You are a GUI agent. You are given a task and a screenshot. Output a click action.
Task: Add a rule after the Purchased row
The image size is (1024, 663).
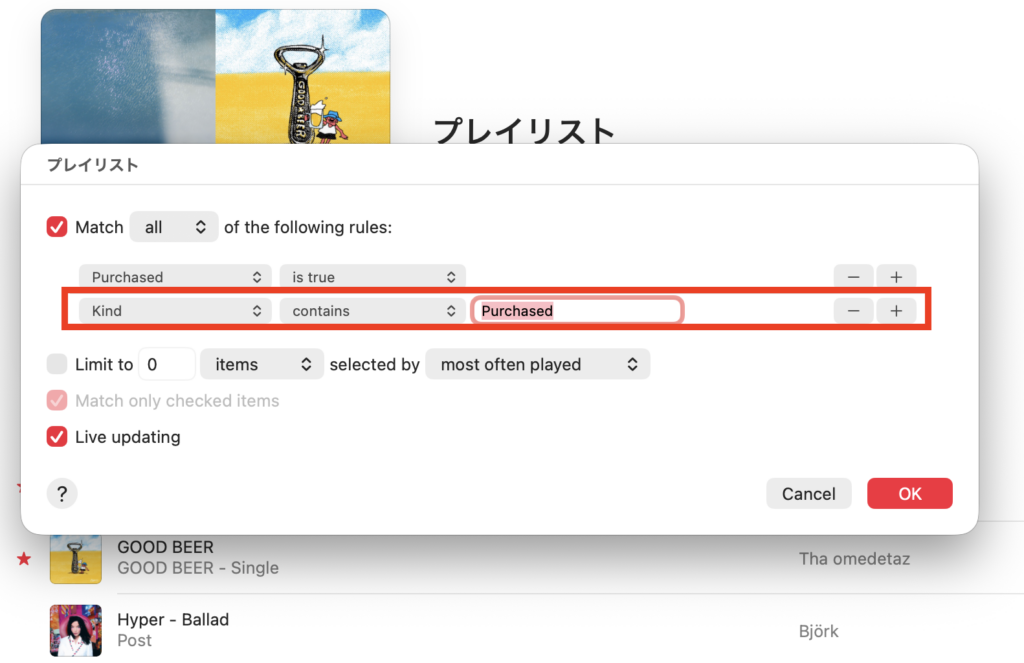click(x=896, y=277)
